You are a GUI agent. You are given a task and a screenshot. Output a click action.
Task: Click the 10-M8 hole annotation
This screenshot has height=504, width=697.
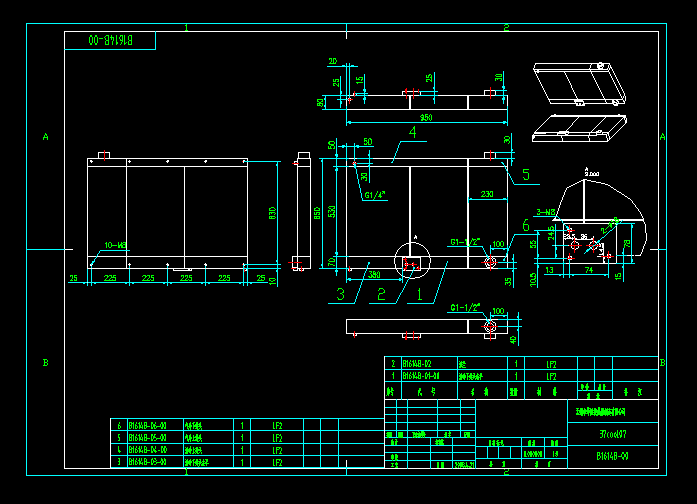(x=115, y=245)
